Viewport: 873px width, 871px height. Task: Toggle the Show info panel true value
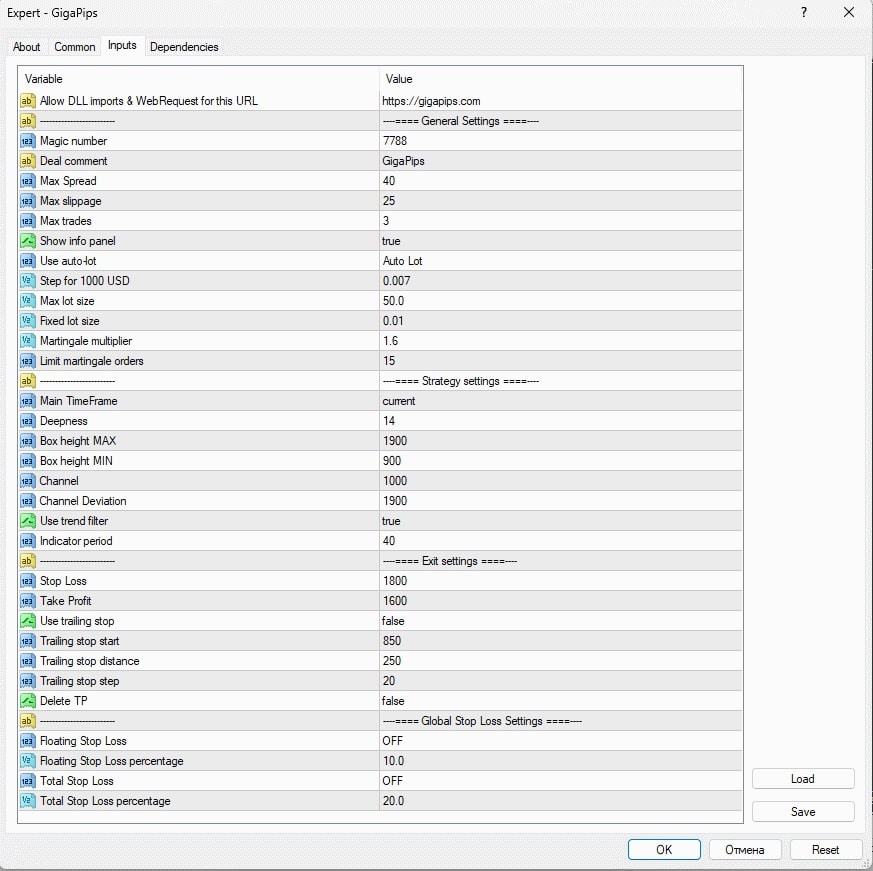(561, 241)
